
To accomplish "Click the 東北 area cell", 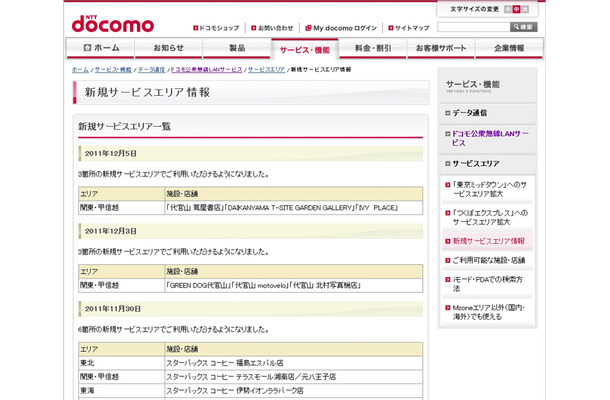I will [x=121, y=363].
